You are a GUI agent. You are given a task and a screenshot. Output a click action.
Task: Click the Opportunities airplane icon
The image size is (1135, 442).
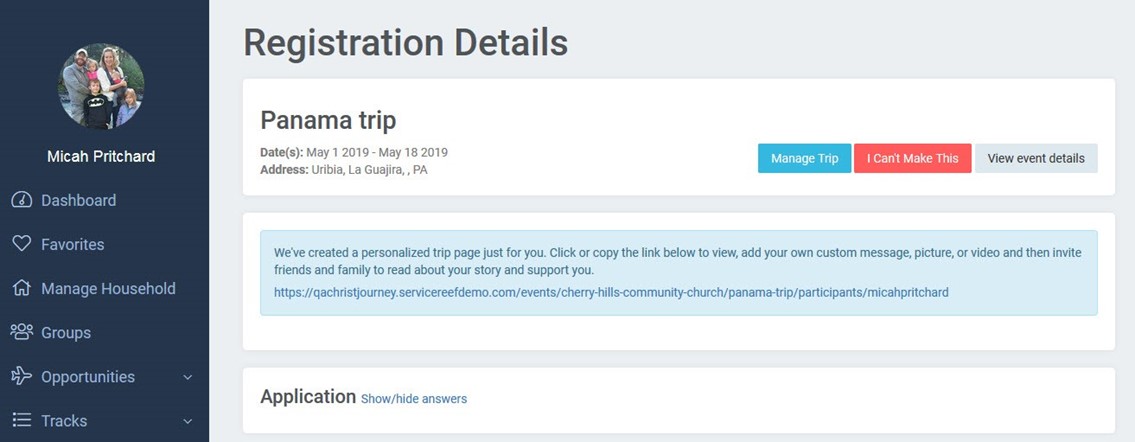click(x=21, y=376)
